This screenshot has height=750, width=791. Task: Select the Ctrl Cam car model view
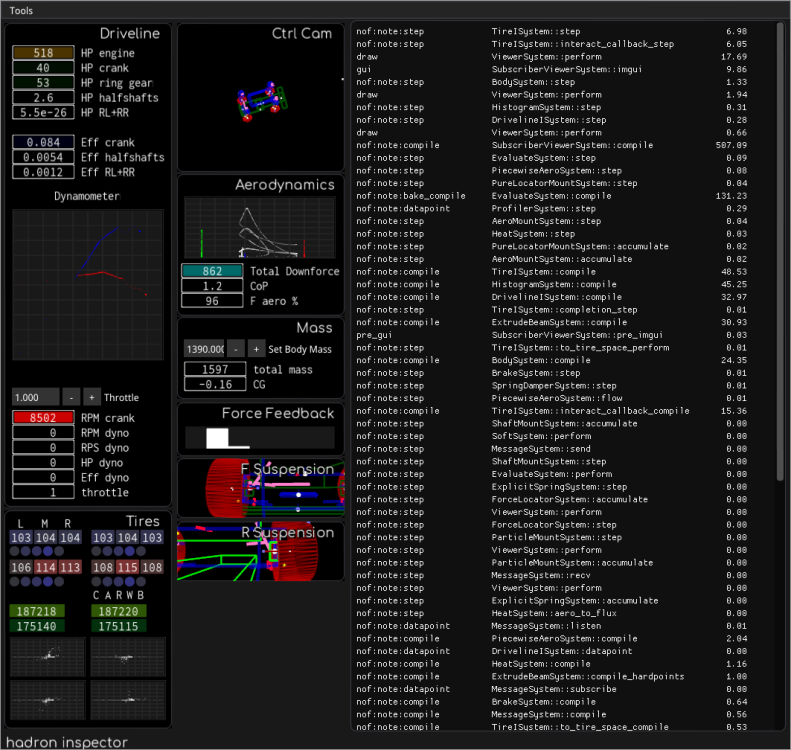pyautogui.click(x=261, y=102)
